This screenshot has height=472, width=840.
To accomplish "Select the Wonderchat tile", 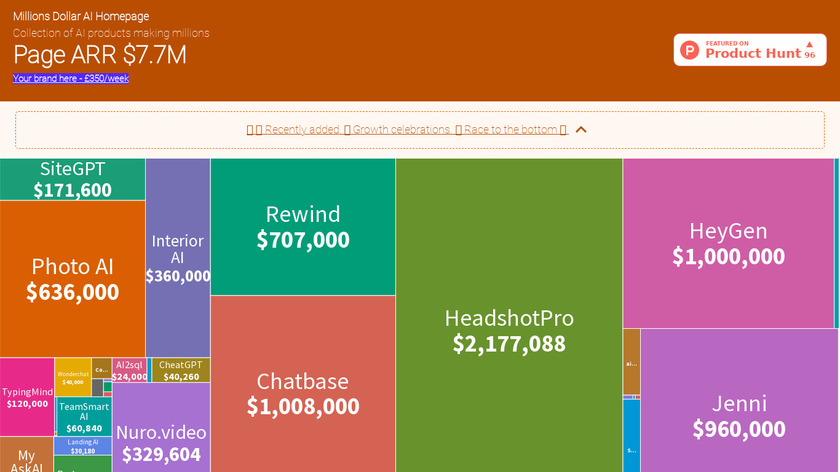I will click(x=73, y=377).
